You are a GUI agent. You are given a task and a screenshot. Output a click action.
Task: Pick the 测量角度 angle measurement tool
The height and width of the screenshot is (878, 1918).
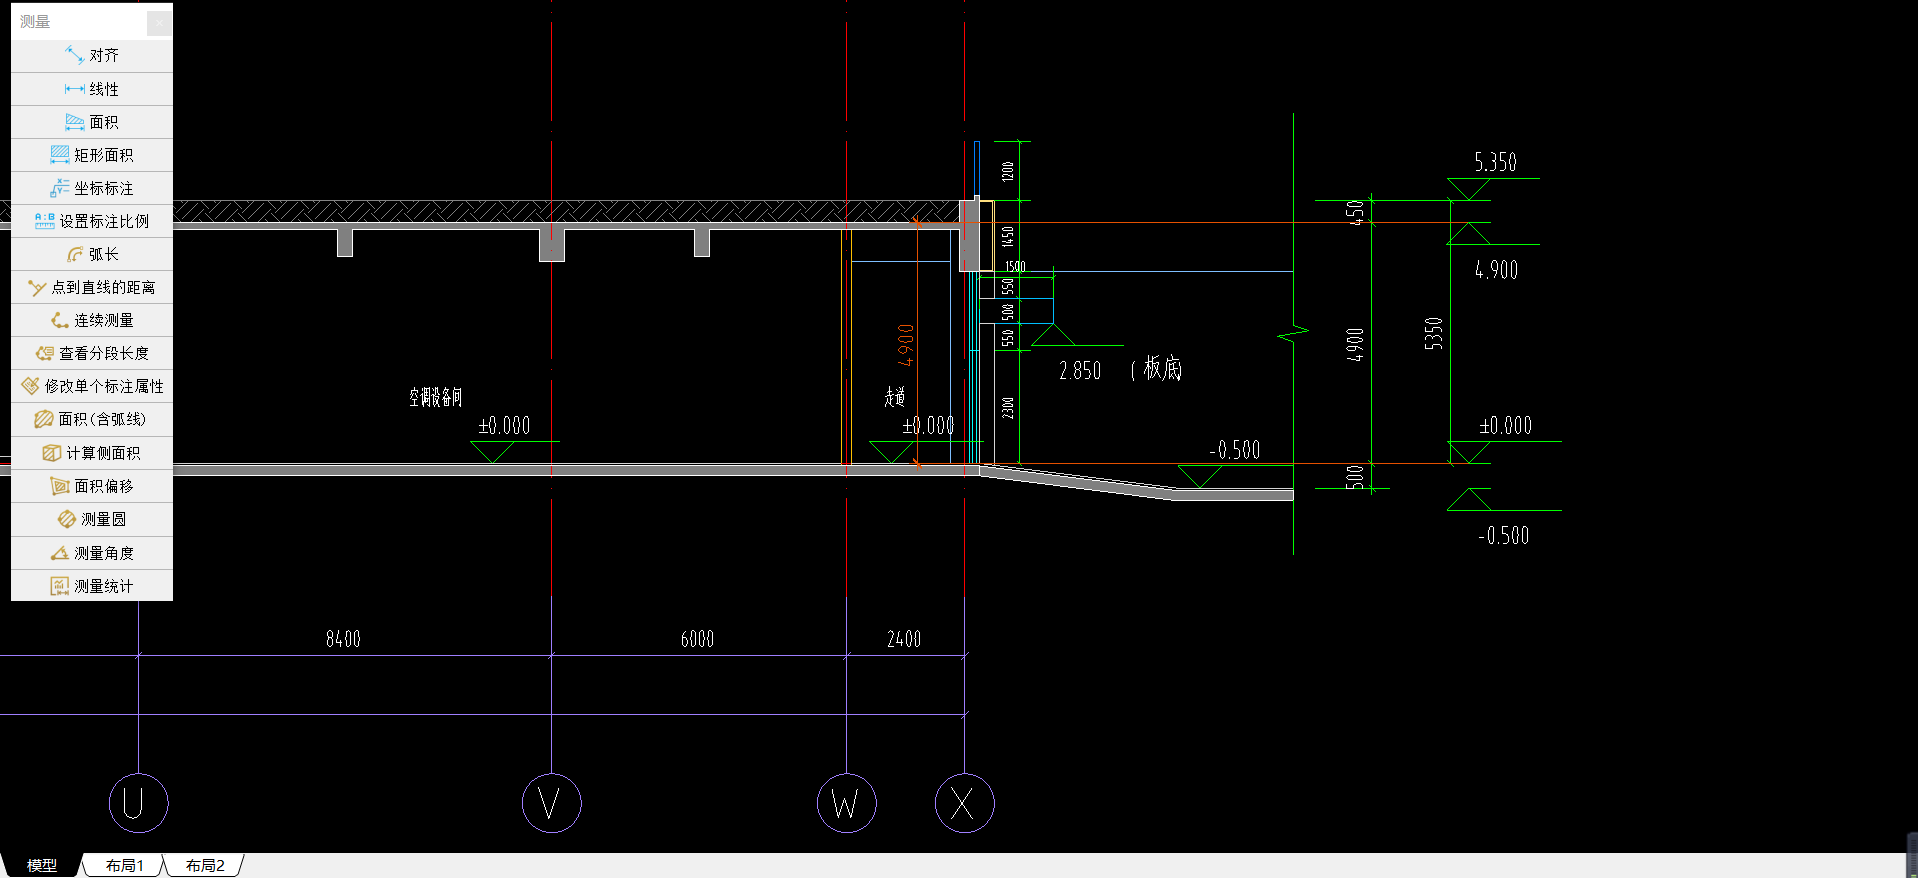pyautogui.click(x=92, y=553)
